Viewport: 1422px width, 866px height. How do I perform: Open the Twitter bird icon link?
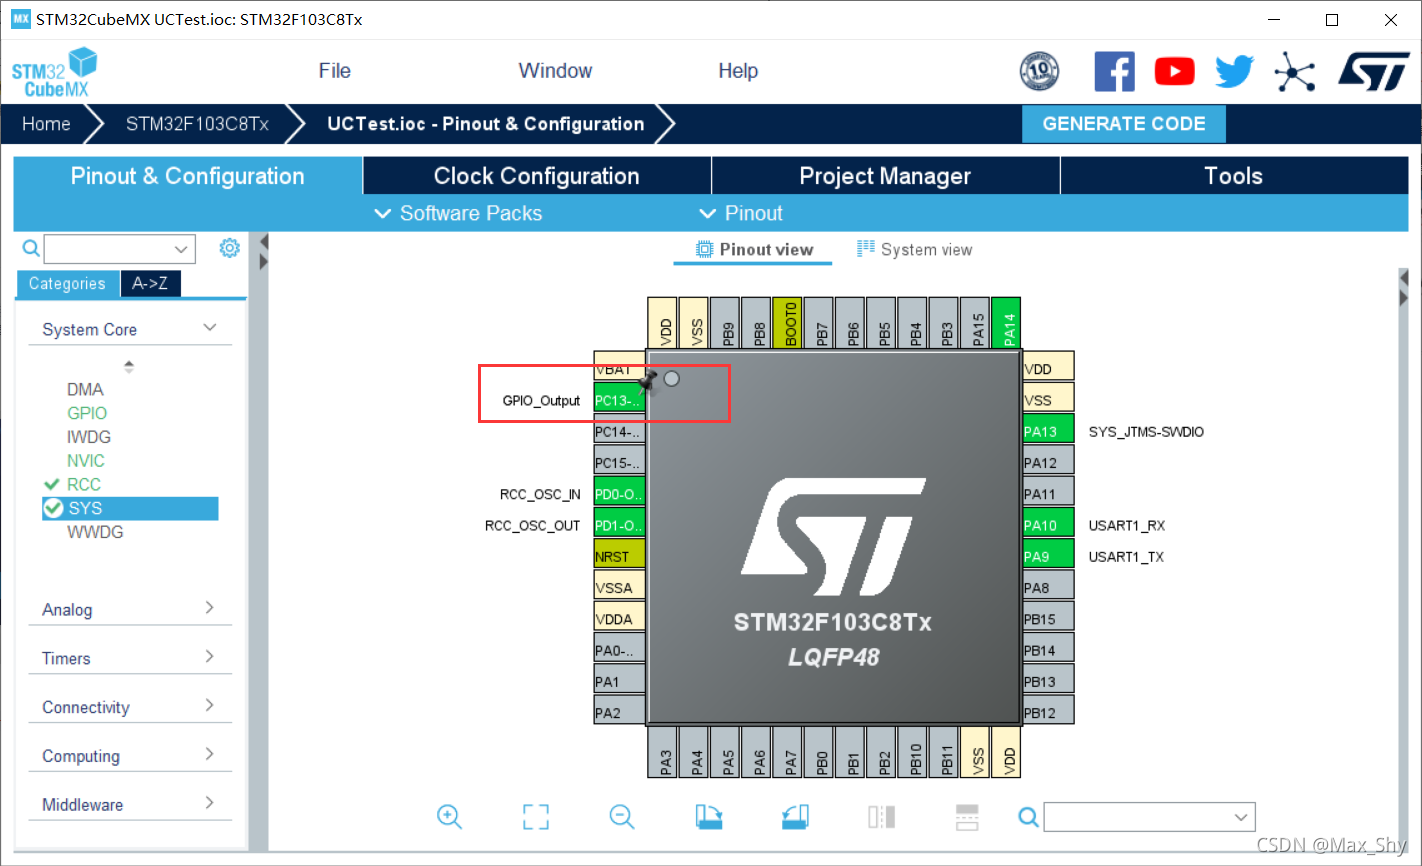1234,71
